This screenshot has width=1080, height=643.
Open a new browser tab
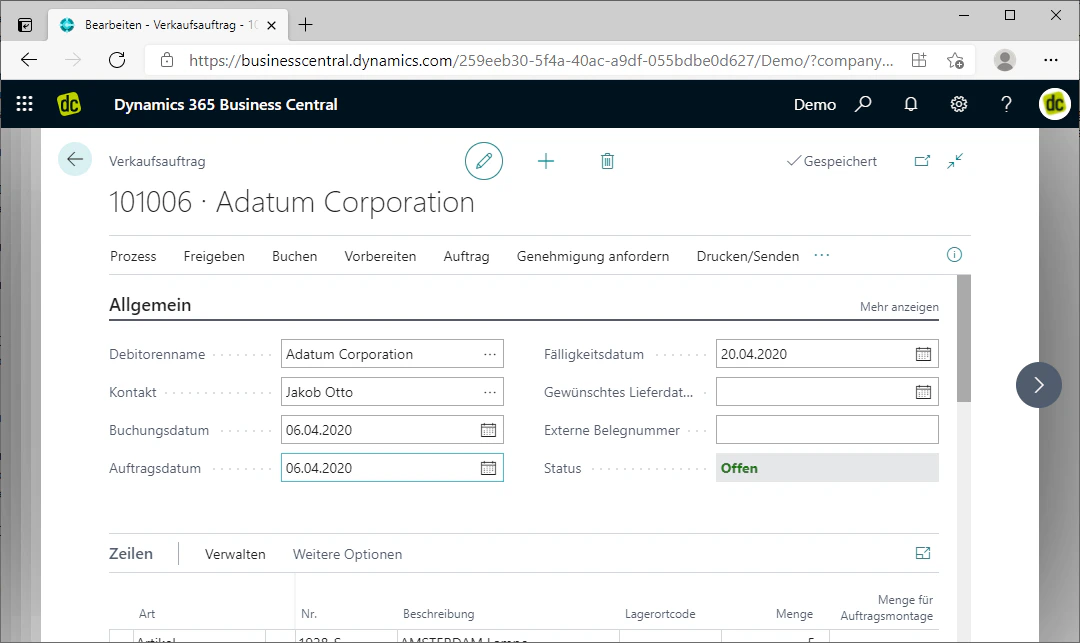(305, 25)
